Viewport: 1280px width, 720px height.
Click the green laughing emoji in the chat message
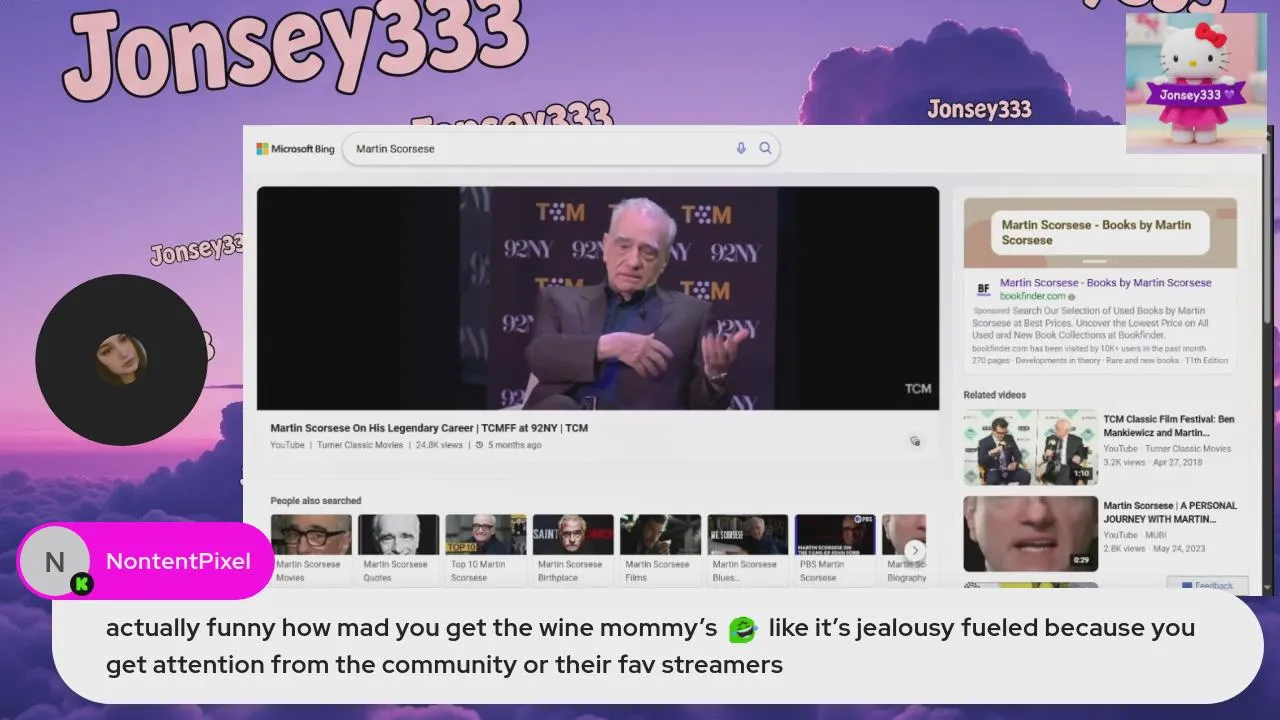[742, 629]
